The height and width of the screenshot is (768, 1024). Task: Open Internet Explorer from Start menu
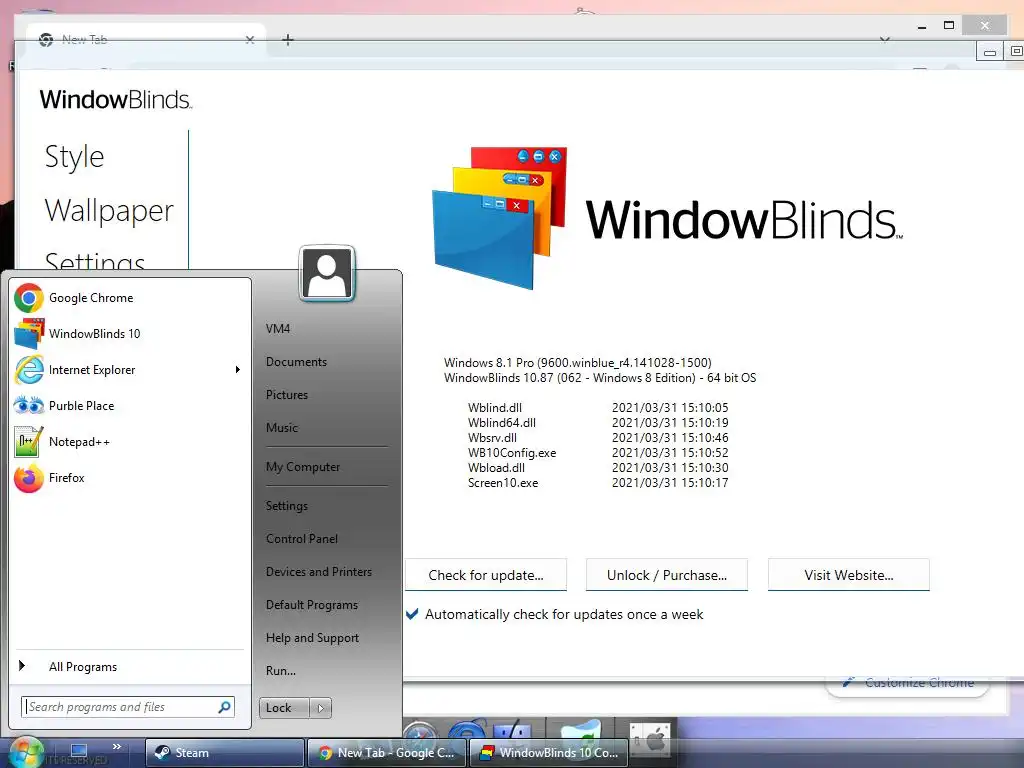click(x=129, y=370)
